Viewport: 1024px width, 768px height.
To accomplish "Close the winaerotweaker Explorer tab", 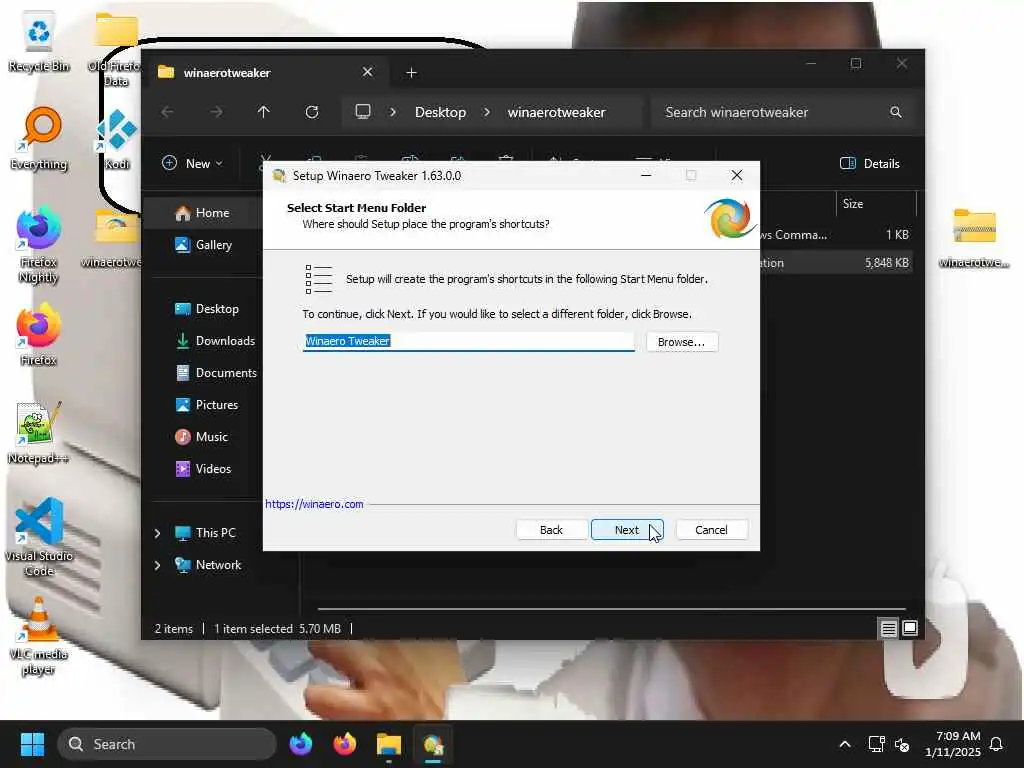I will (368, 72).
